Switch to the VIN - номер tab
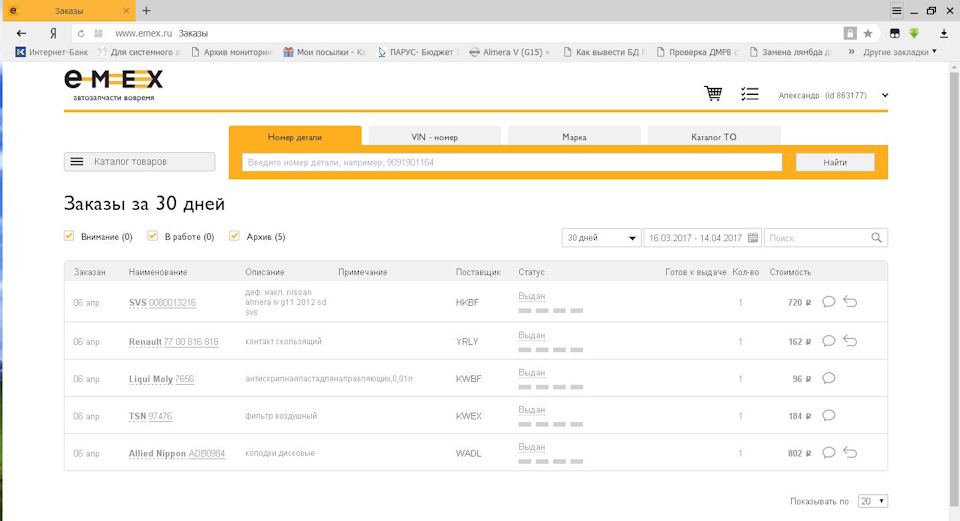960x521 pixels. 435,137
